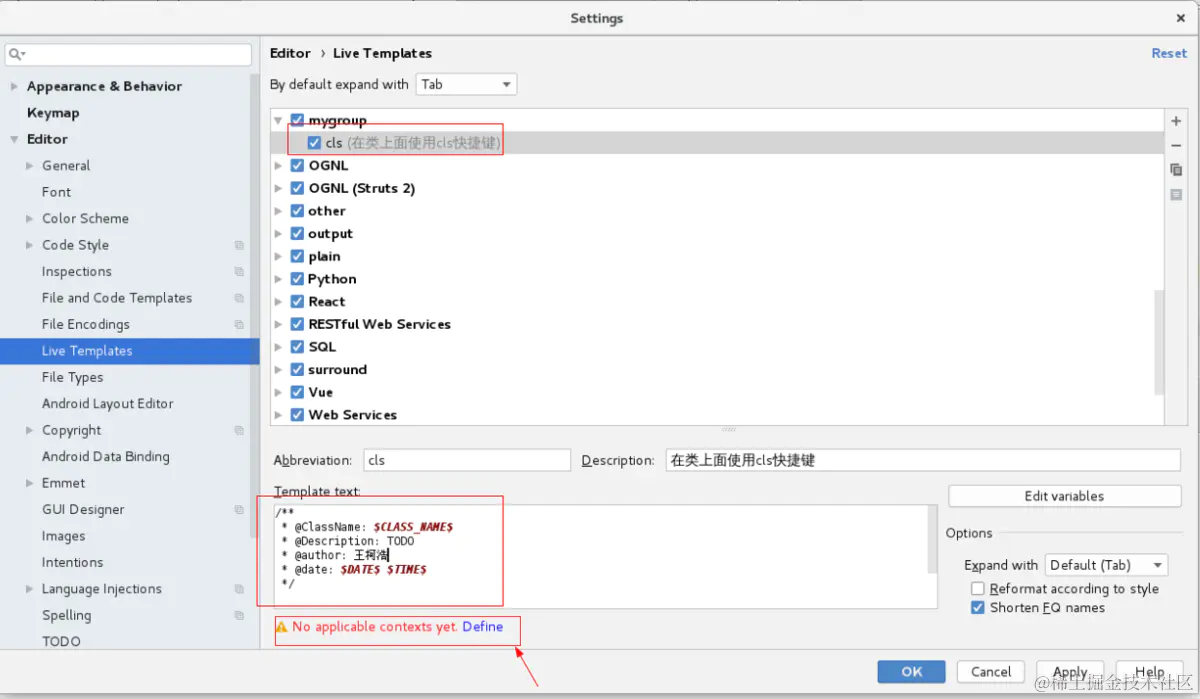Go to Android Layout Editor settings

point(108,404)
